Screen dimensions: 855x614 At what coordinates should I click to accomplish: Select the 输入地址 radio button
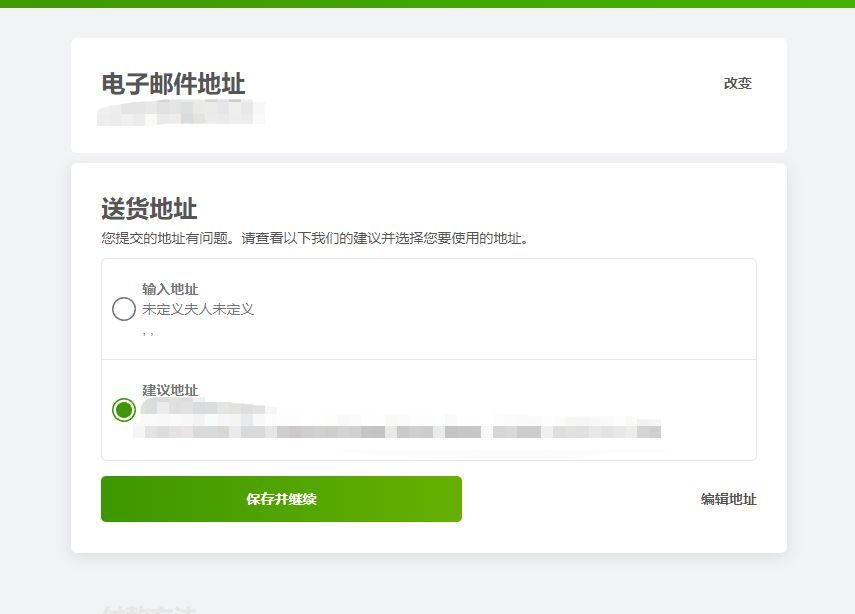(124, 309)
